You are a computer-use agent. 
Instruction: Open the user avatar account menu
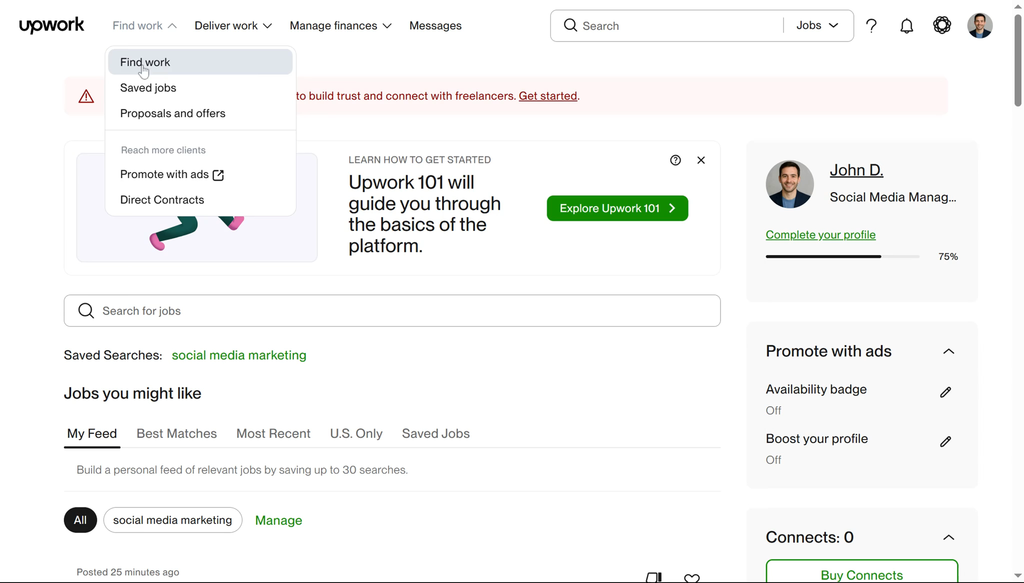tap(979, 26)
